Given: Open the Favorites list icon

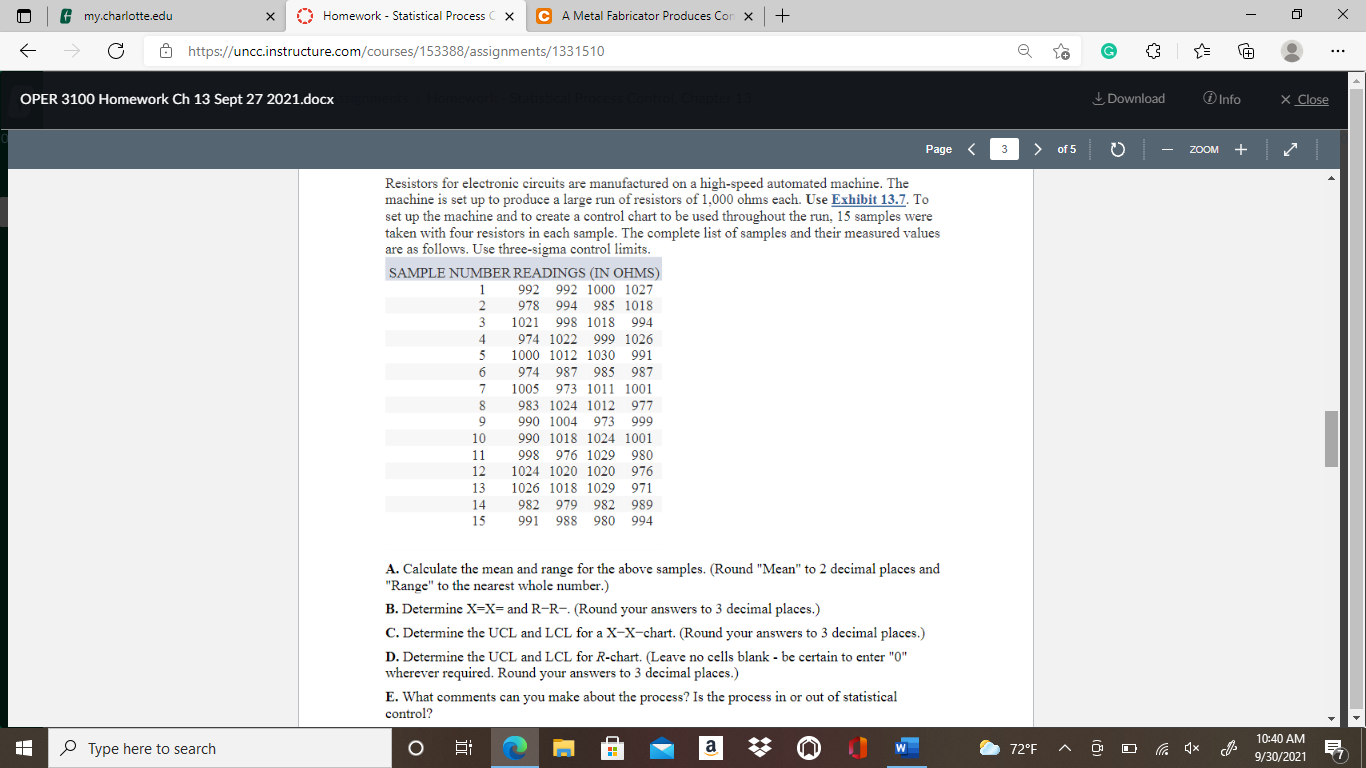Looking at the screenshot, I should pos(1201,51).
